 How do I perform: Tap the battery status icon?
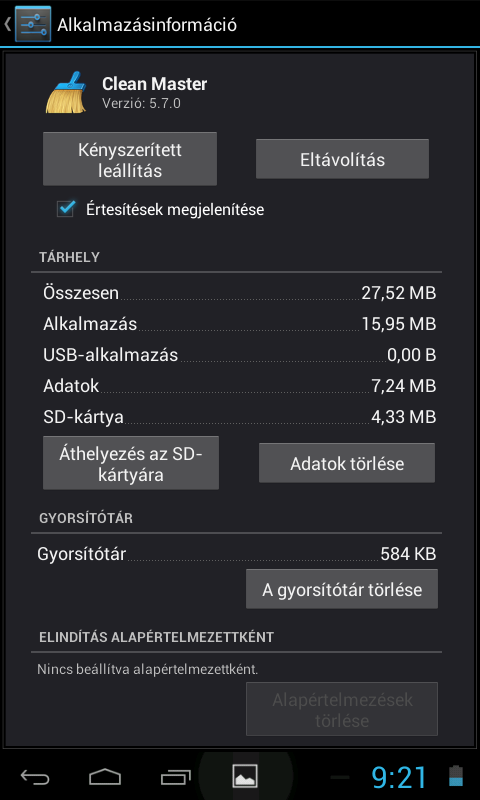pos(456,776)
